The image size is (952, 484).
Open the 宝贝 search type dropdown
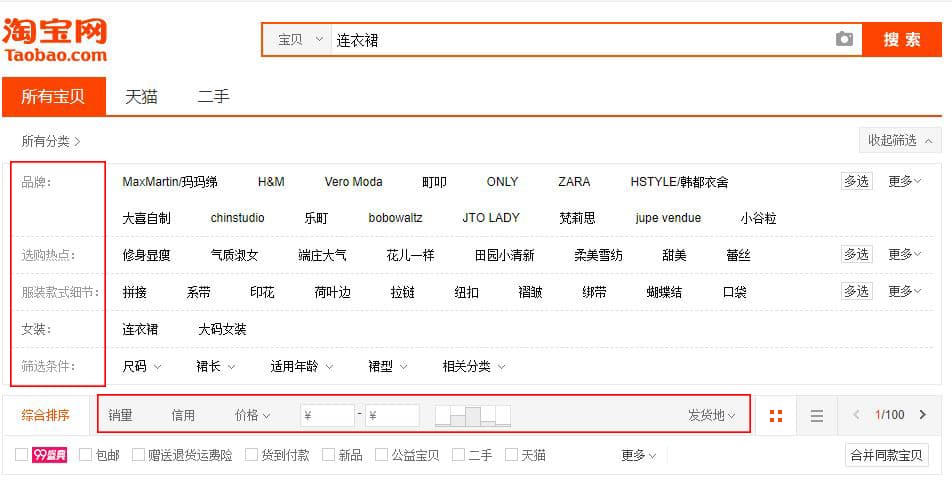click(299, 40)
